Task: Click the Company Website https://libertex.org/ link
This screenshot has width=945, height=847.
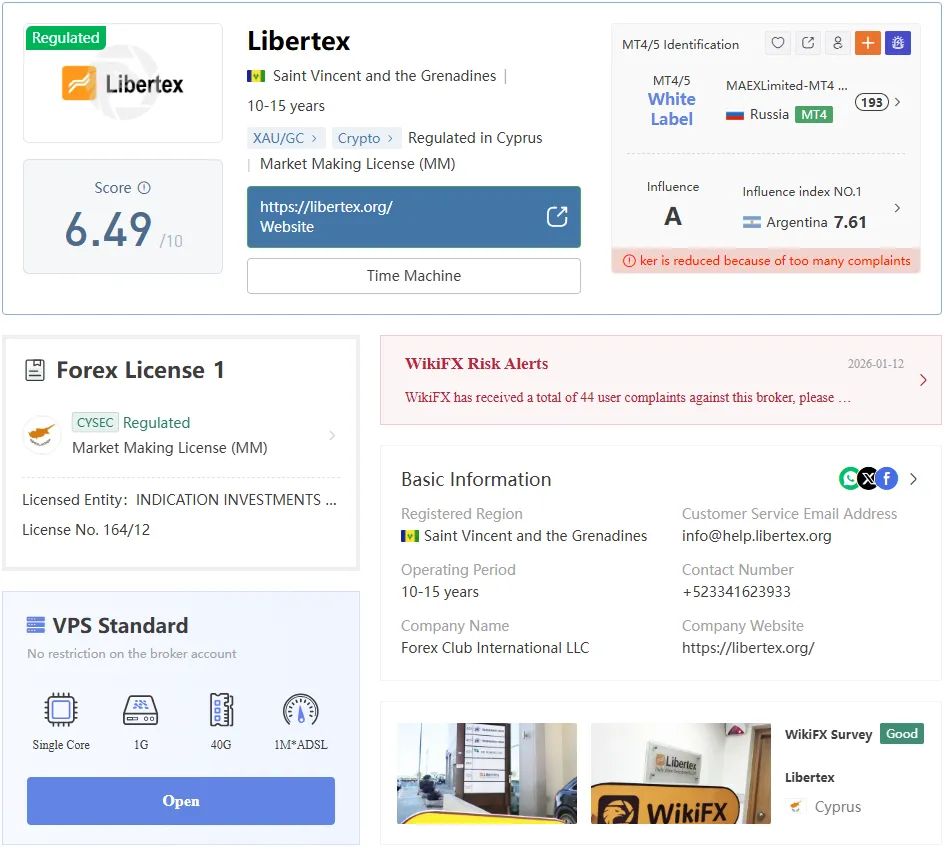Action: [x=748, y=648]
